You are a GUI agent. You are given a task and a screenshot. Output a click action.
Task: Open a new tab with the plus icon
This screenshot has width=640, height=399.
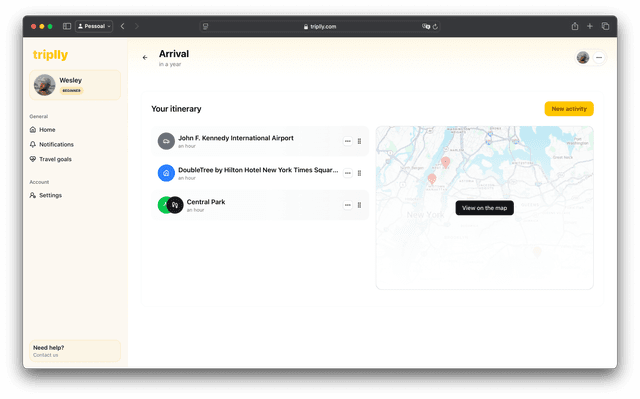point(590,26)
